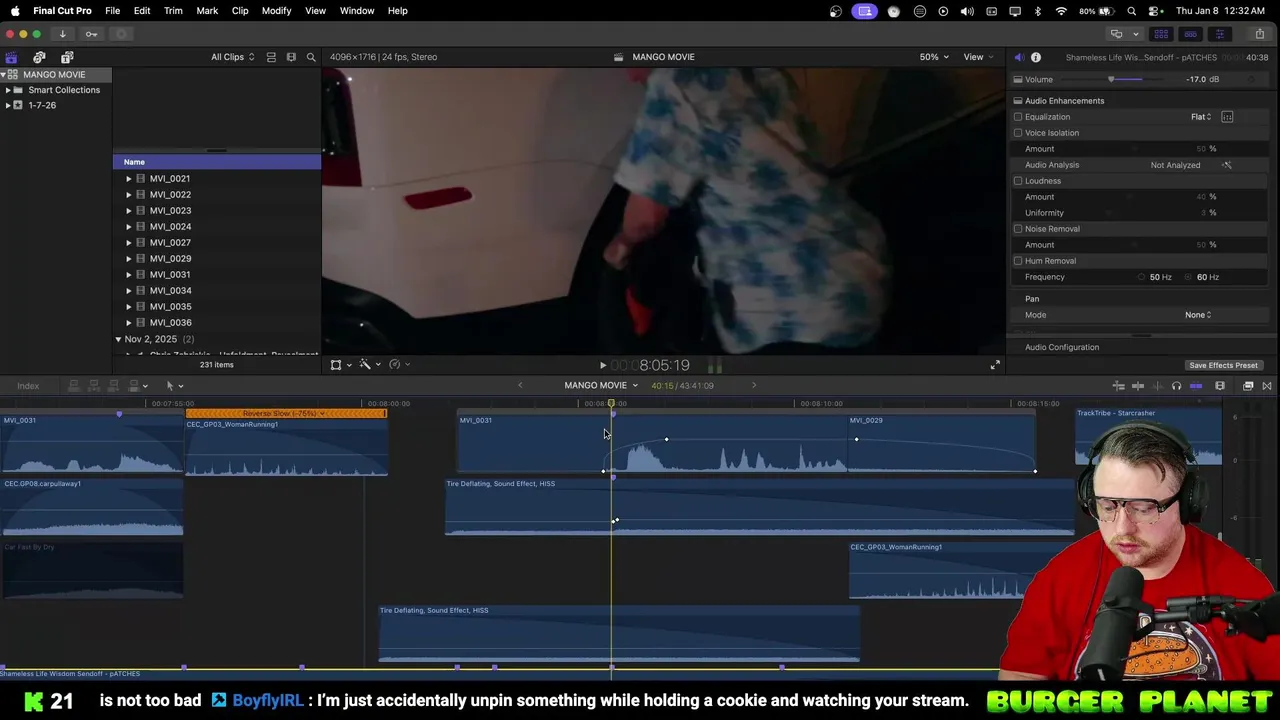Open the Clip menu

point(240,11)
